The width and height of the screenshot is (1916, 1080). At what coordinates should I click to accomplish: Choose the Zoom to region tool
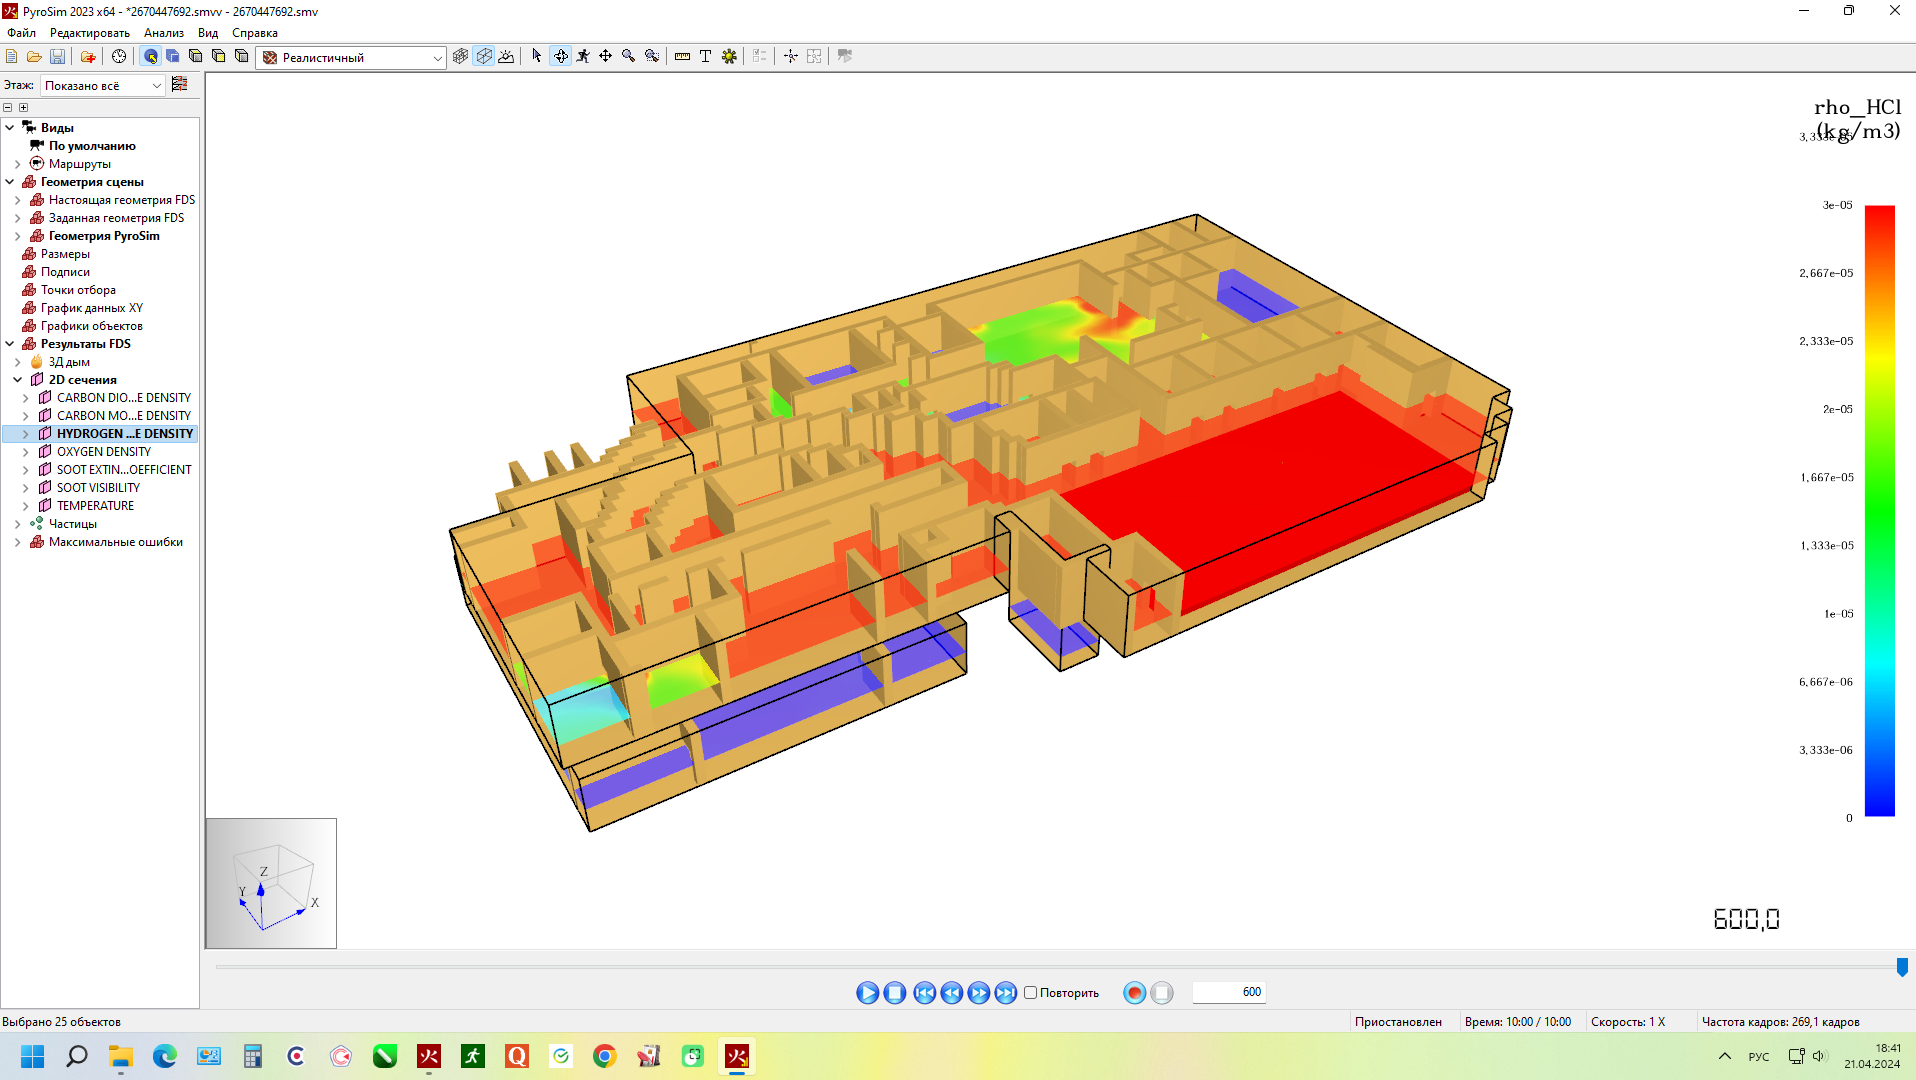pyautogui.click(x=652, y=57)
